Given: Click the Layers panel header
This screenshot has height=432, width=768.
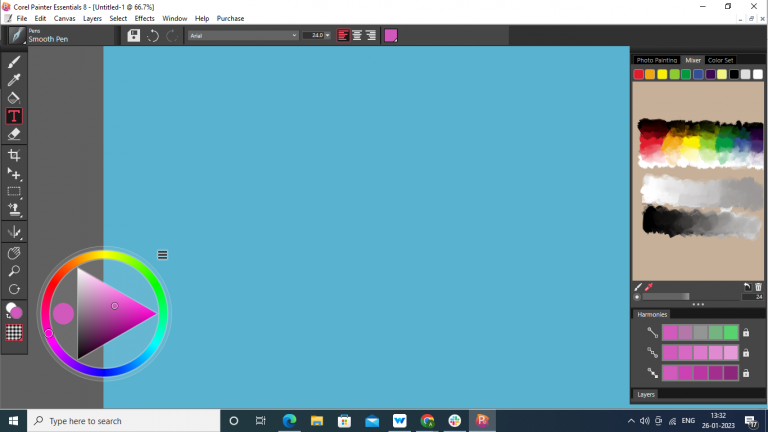Looking at the screenshot, I should [647, 394].
